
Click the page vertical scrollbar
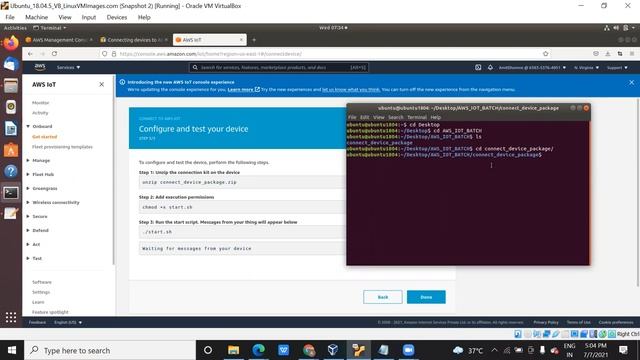pos(638,192)
